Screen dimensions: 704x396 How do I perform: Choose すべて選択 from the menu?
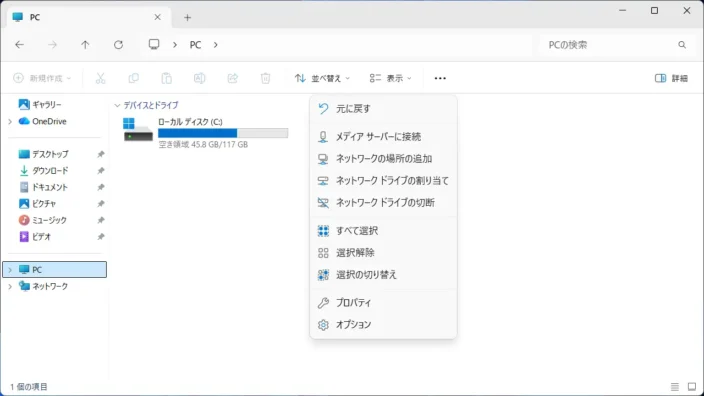click(383, 231)
